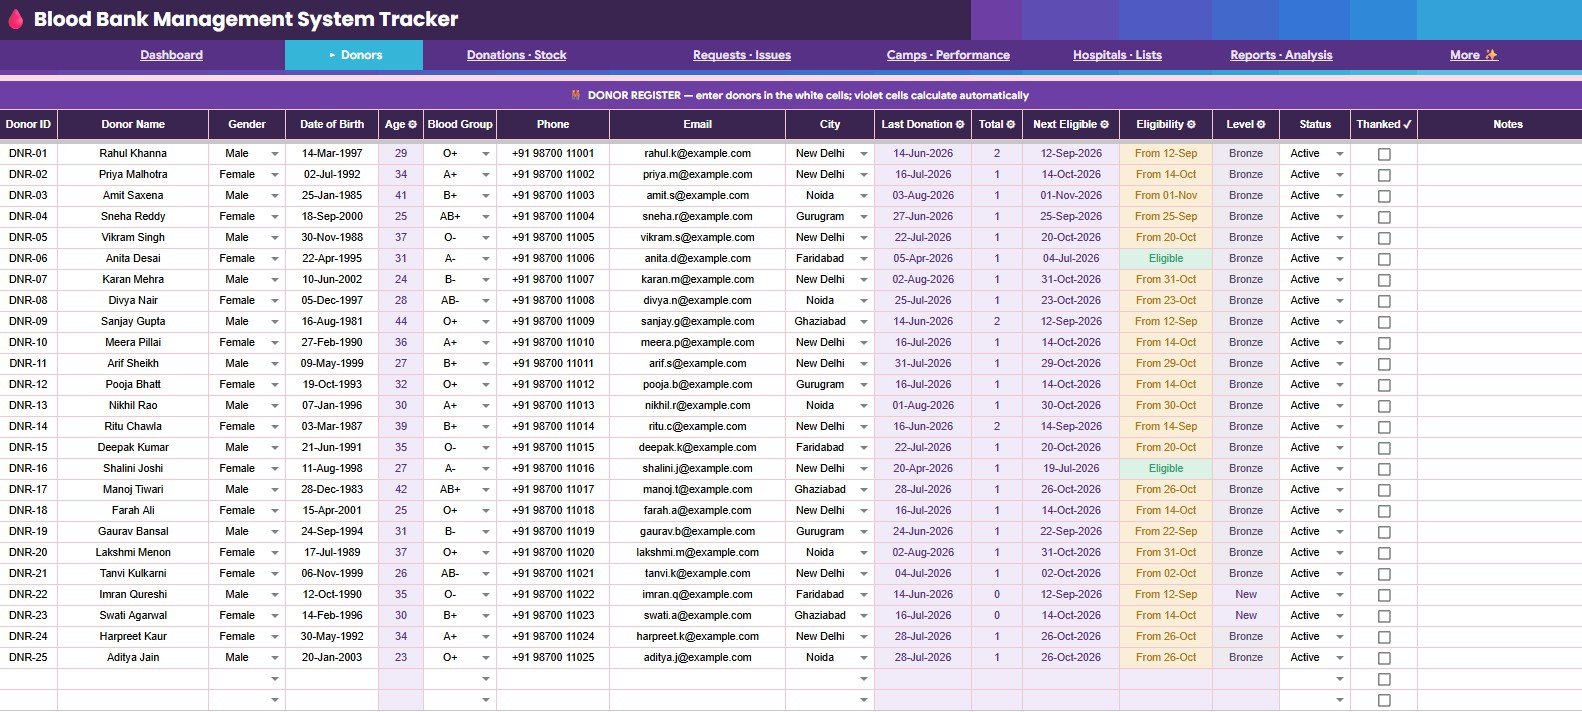This screenshot has width=1582, height=712.
Task: Open the Donations · Stock tab
Action: click(516, 55)
